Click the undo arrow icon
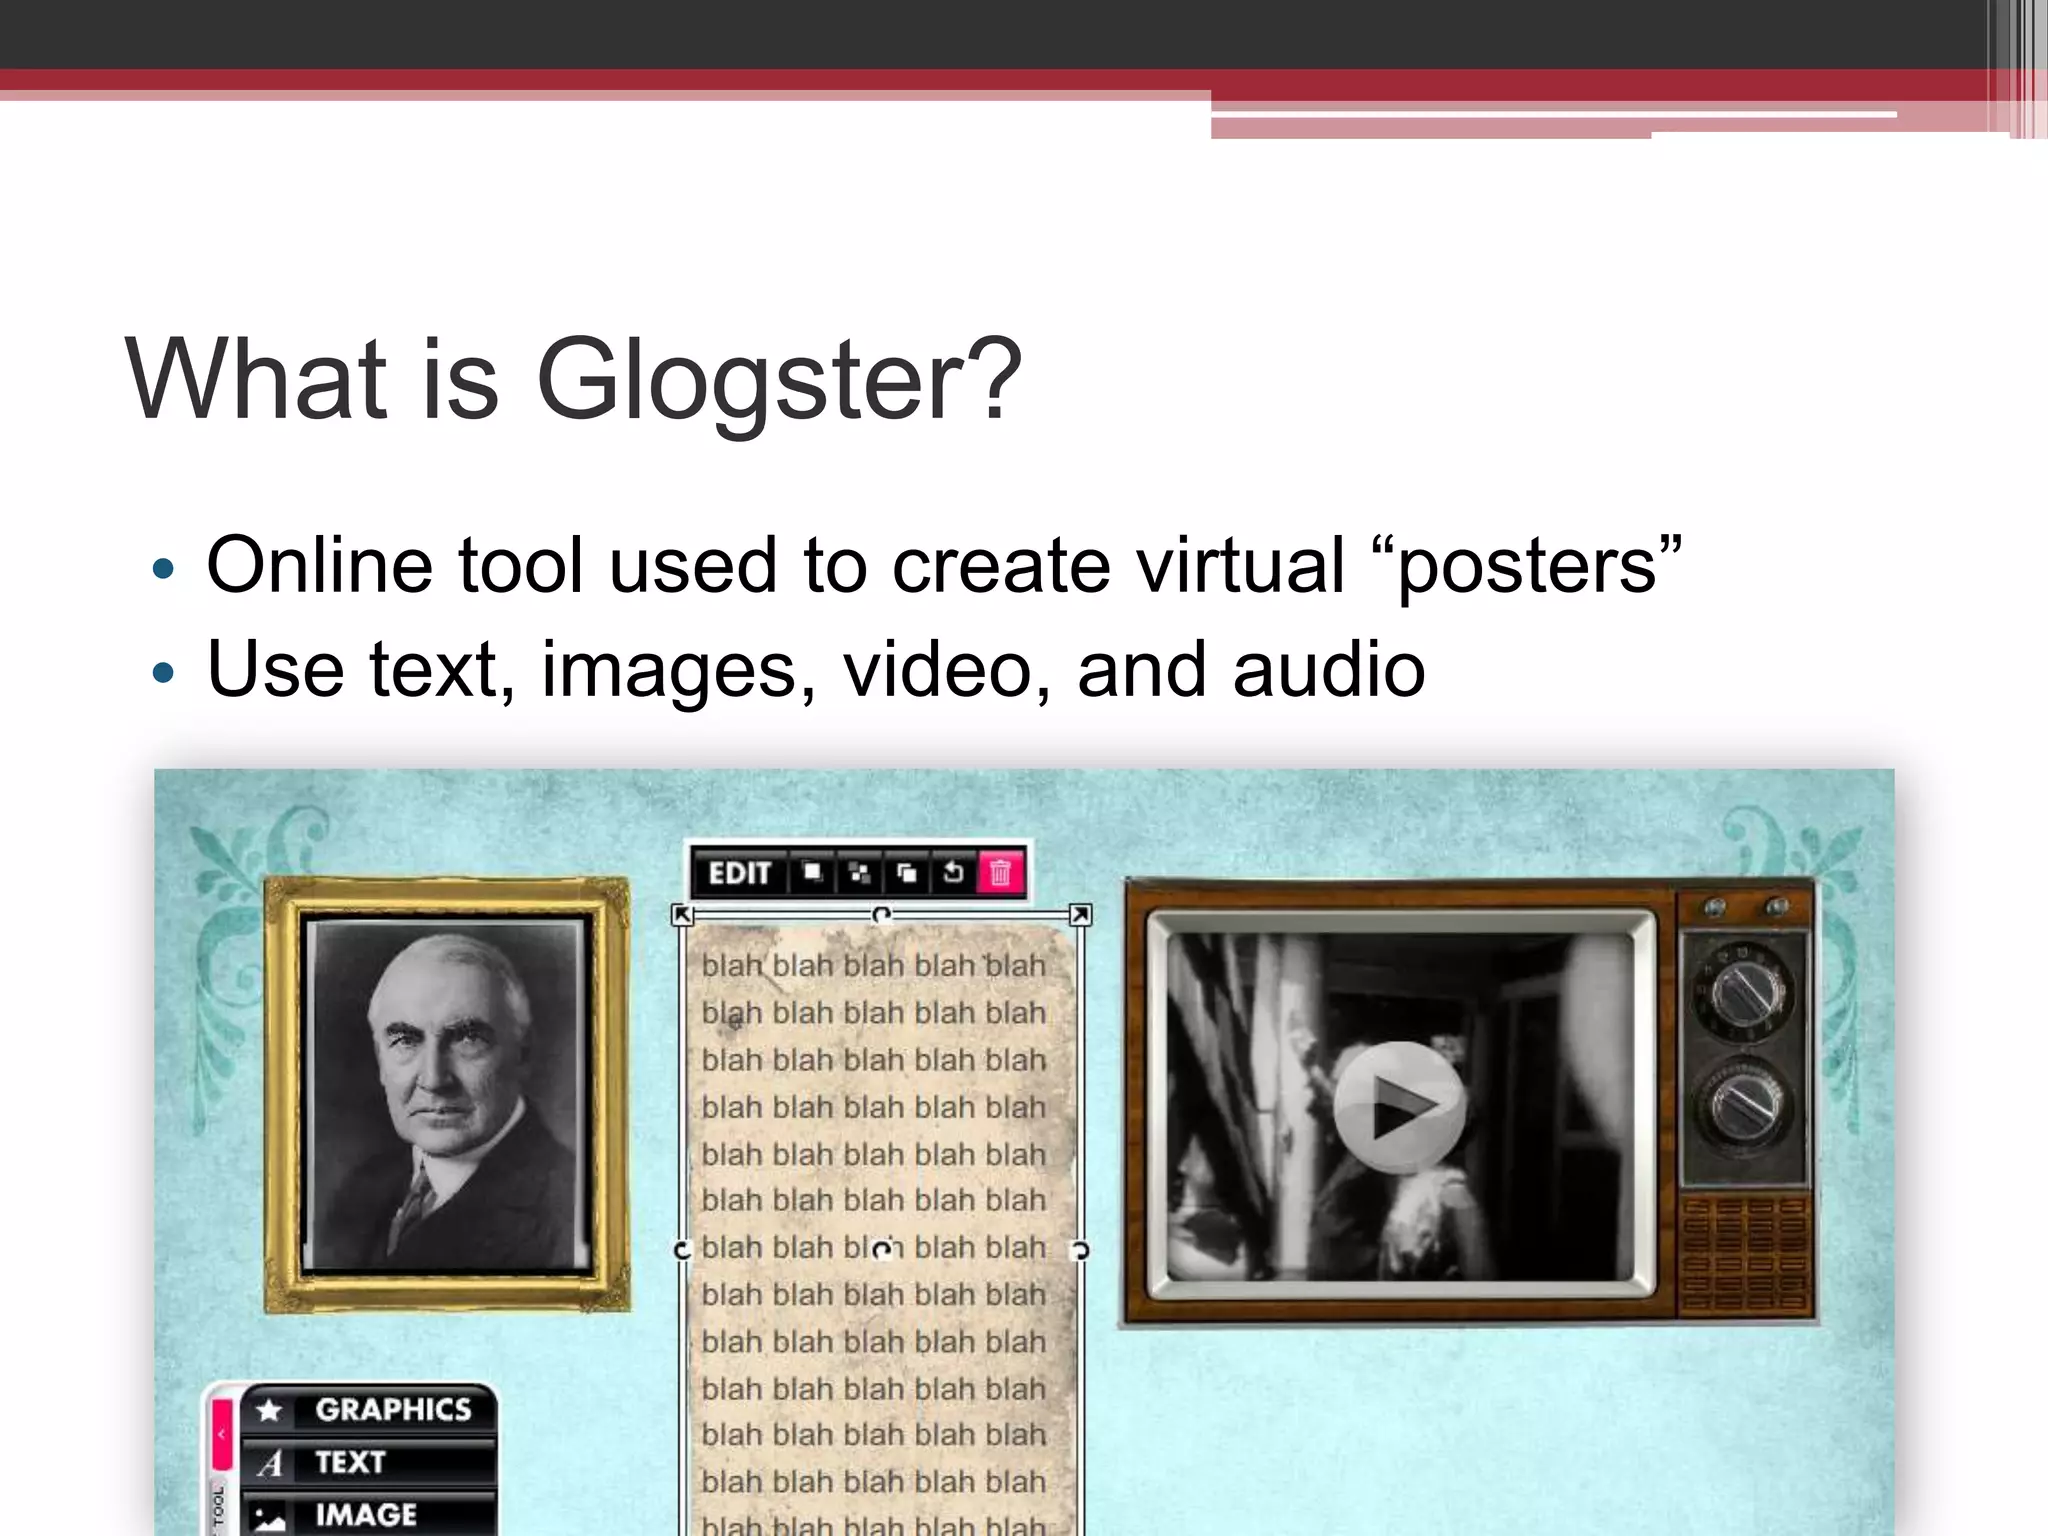 pos(953,873)
